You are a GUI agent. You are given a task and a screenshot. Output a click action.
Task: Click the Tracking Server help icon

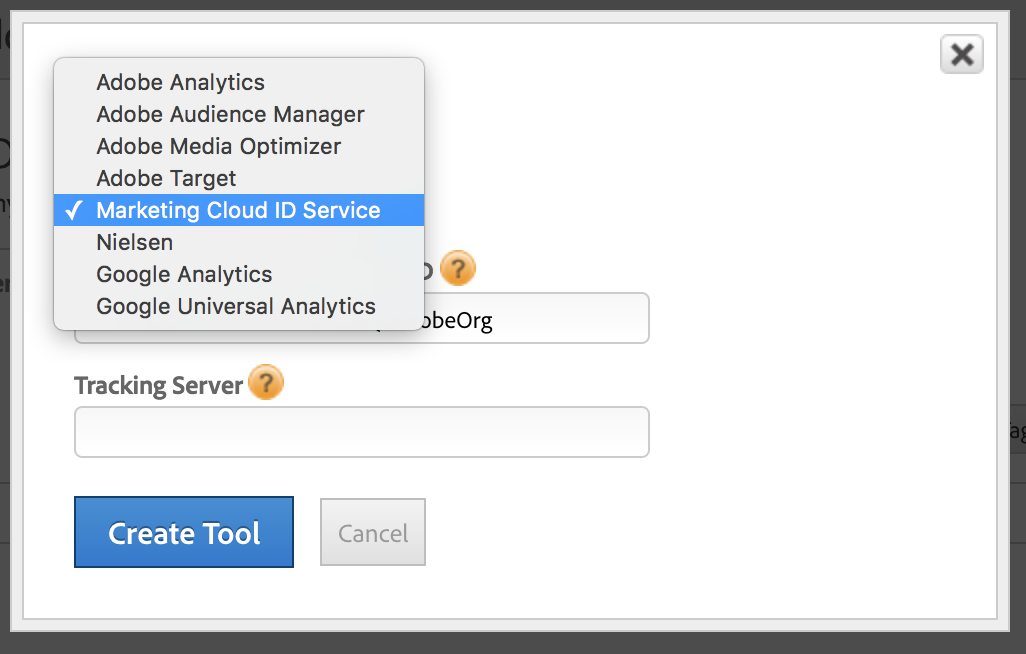tap(266, 382)
